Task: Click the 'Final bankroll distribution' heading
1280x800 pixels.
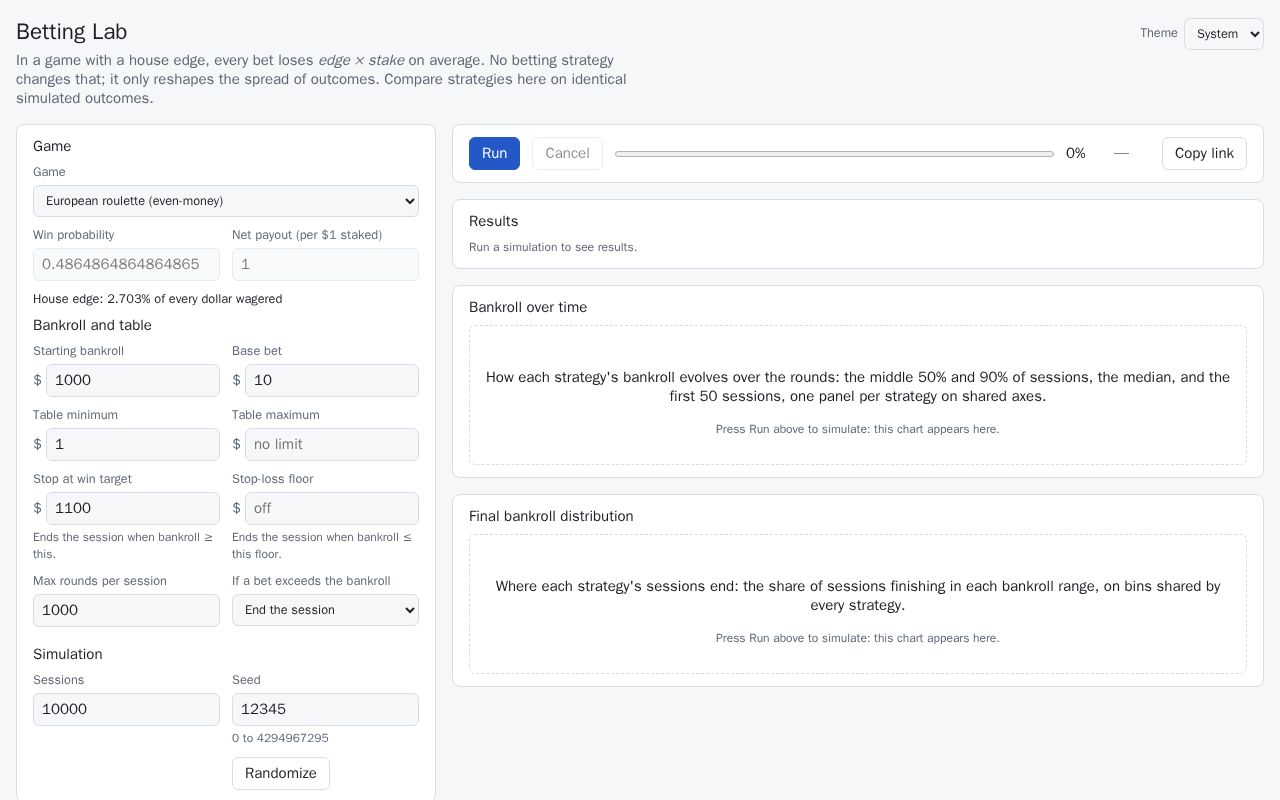Action: tap(551, 516)
